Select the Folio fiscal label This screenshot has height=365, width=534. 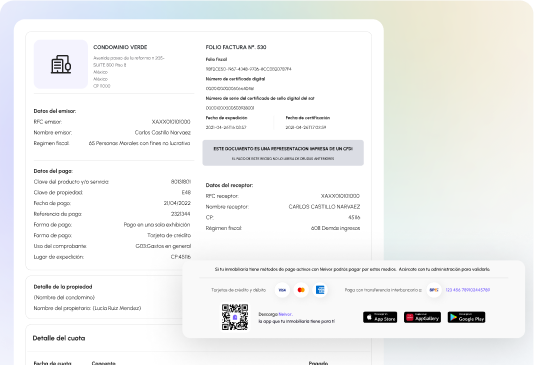pos(216,59)
